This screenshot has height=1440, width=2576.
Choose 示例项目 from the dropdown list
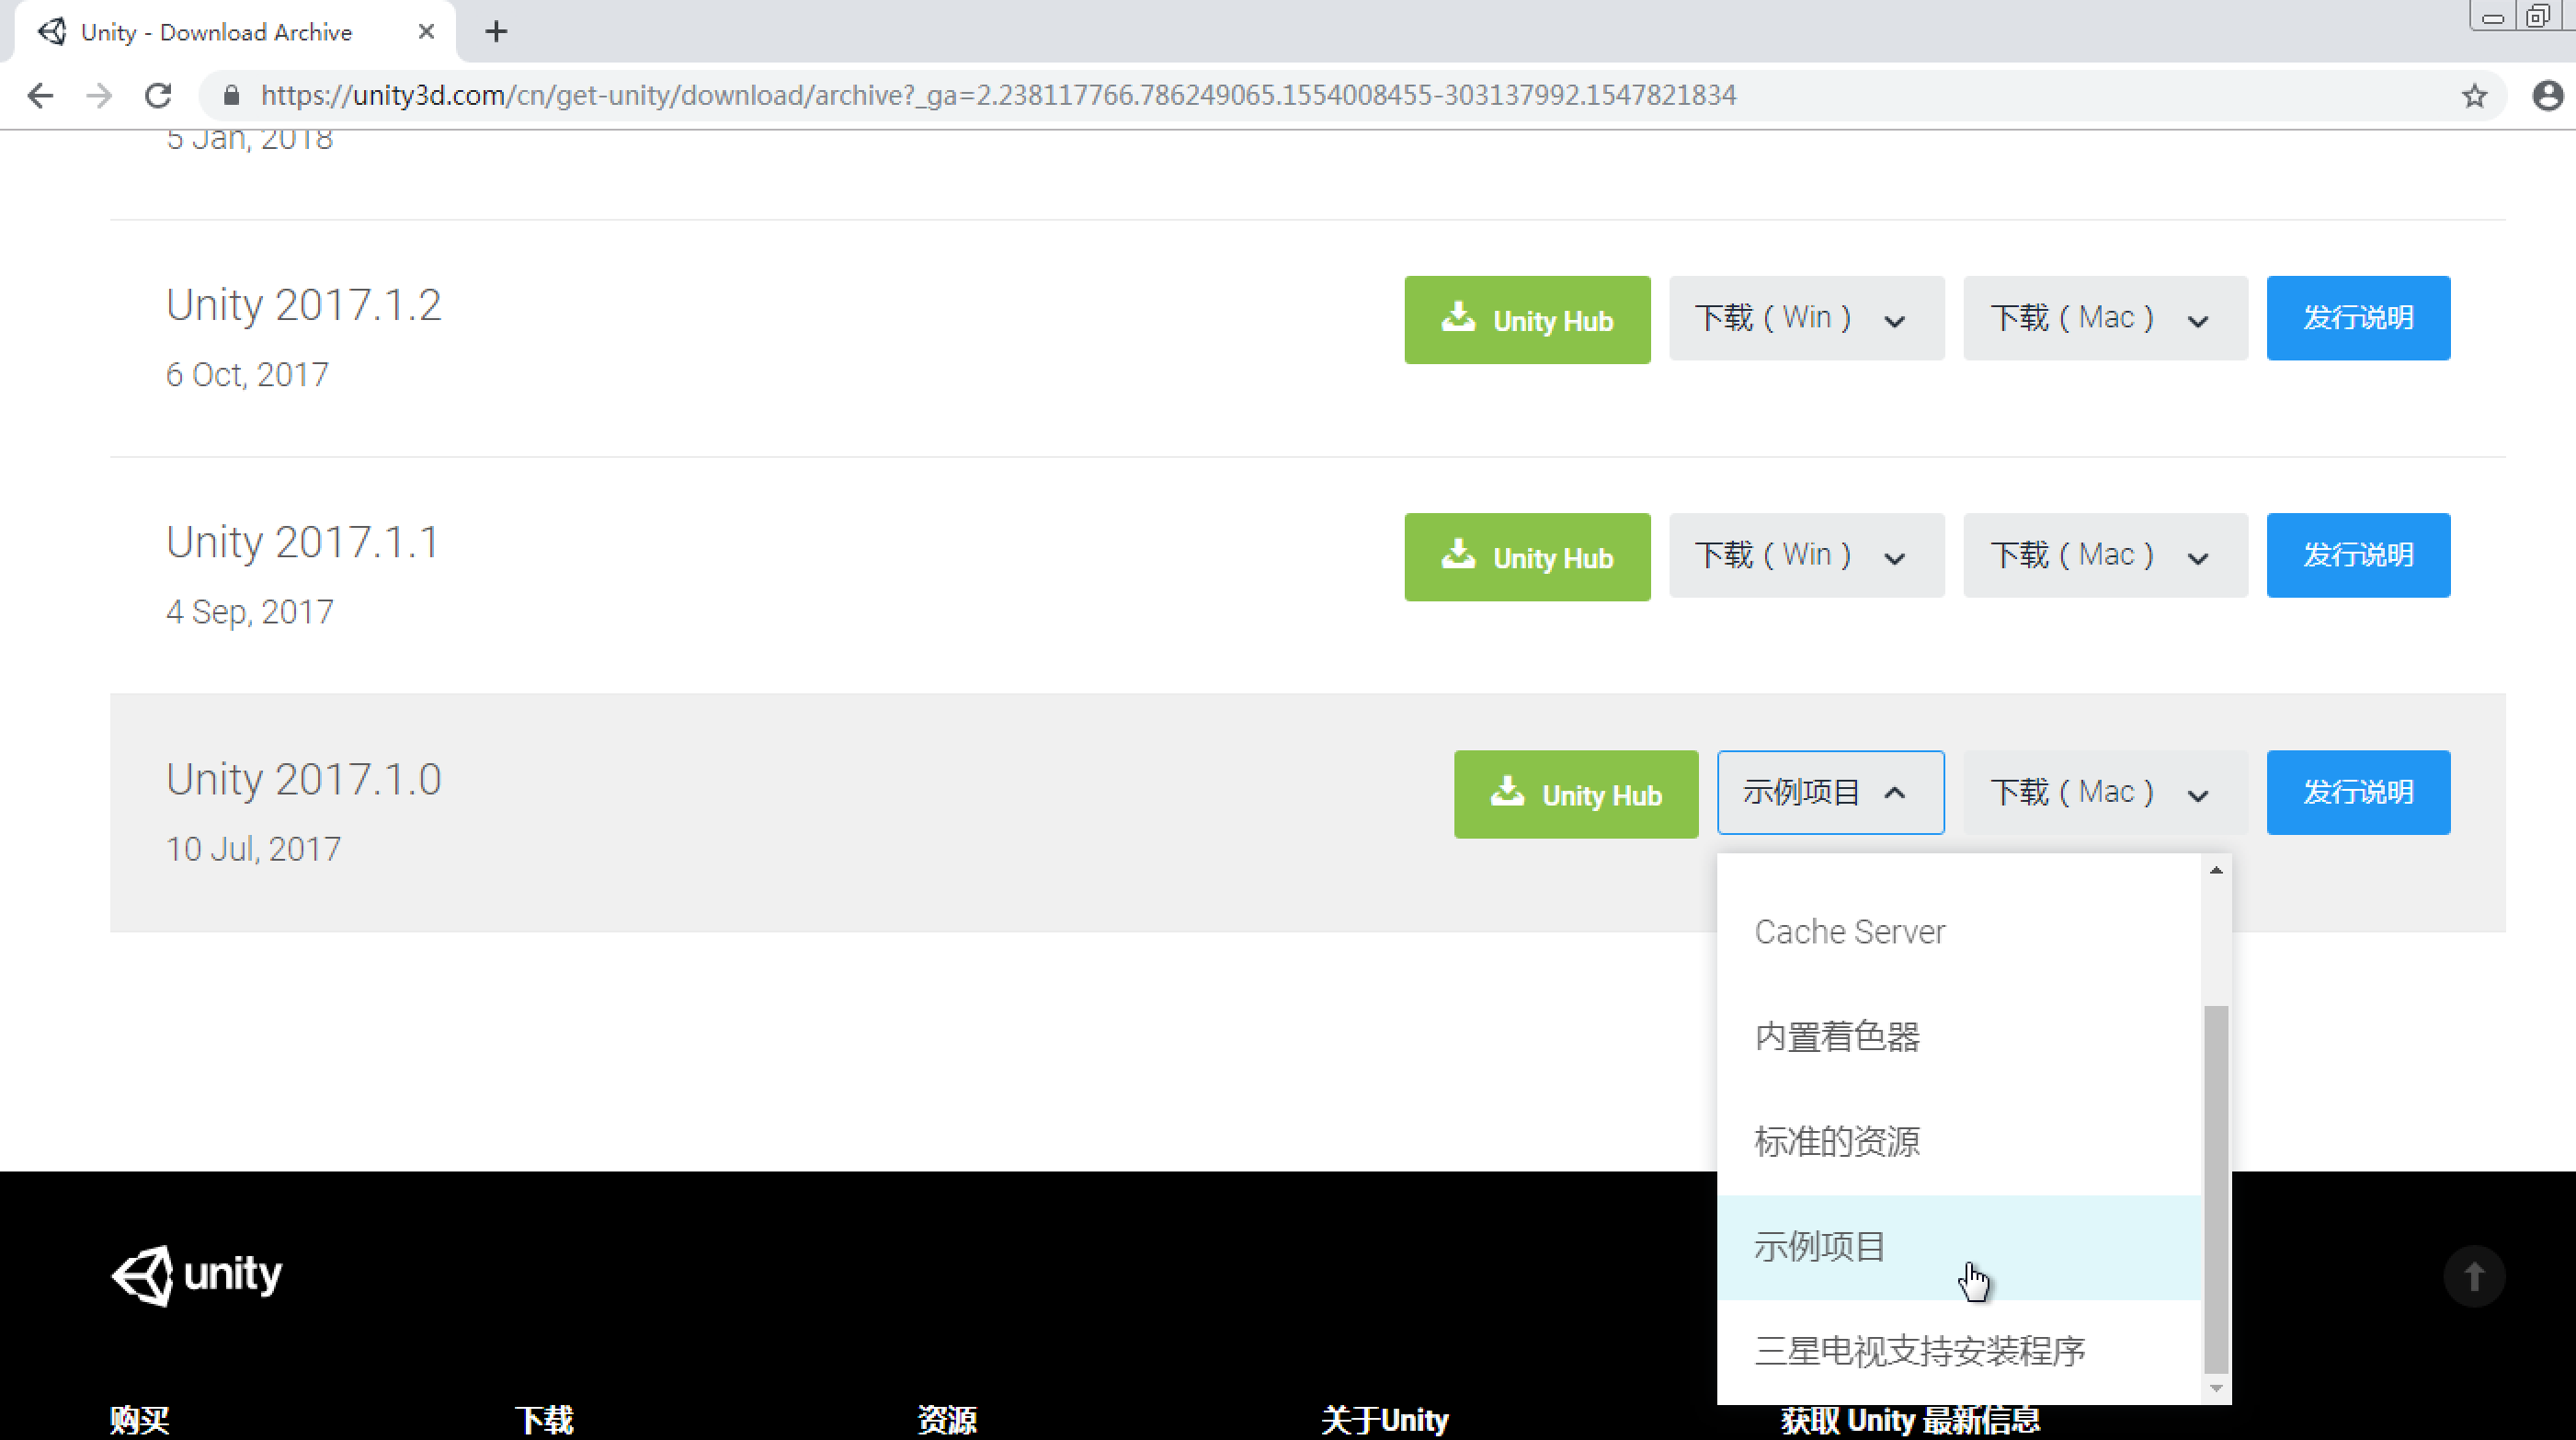1959,1247
